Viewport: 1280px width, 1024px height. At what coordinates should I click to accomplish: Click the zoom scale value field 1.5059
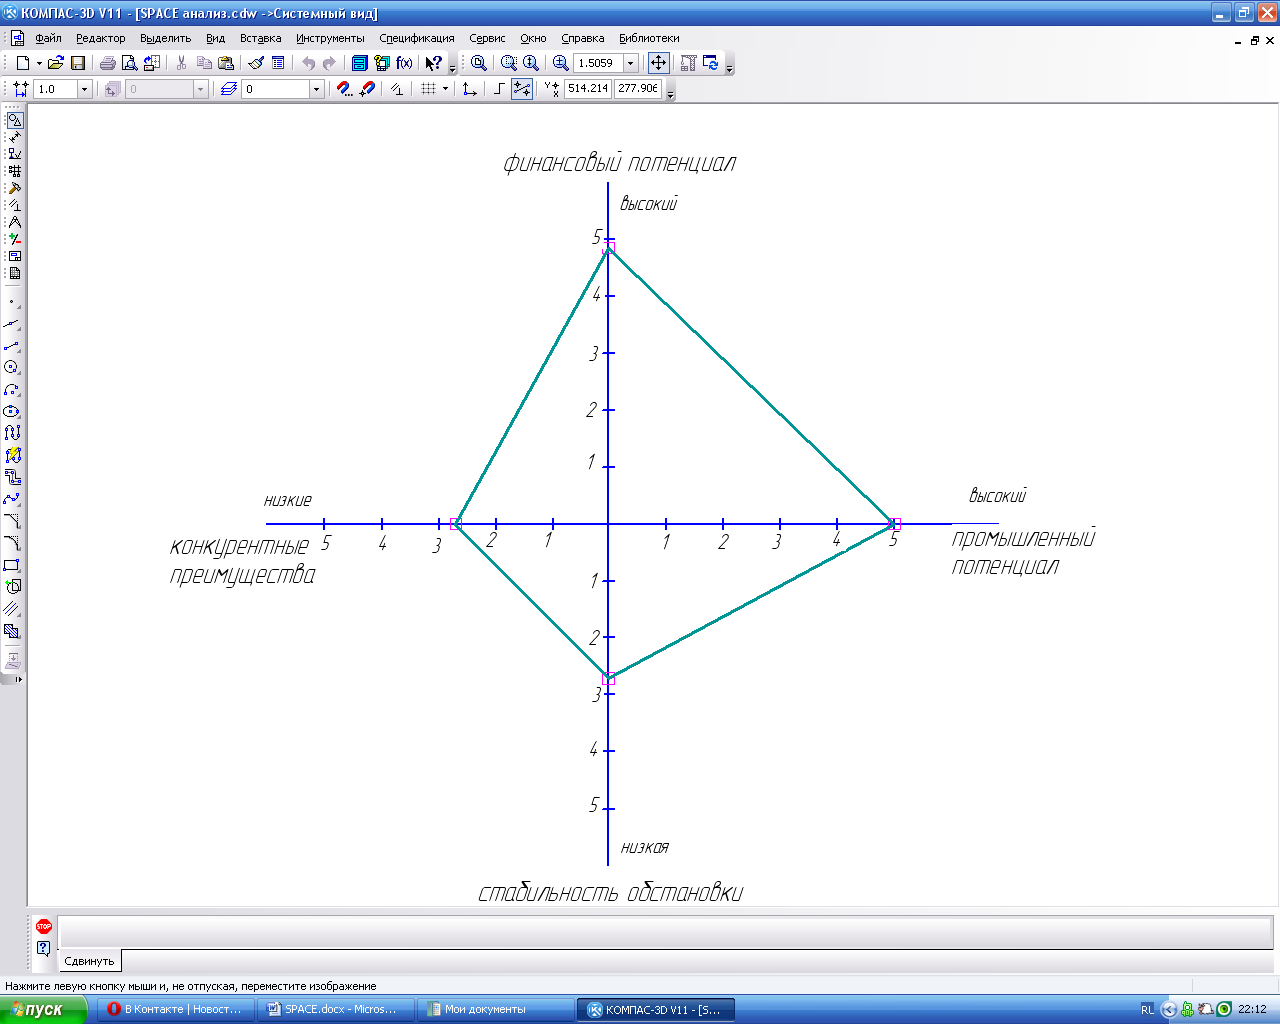click(599, 63)
